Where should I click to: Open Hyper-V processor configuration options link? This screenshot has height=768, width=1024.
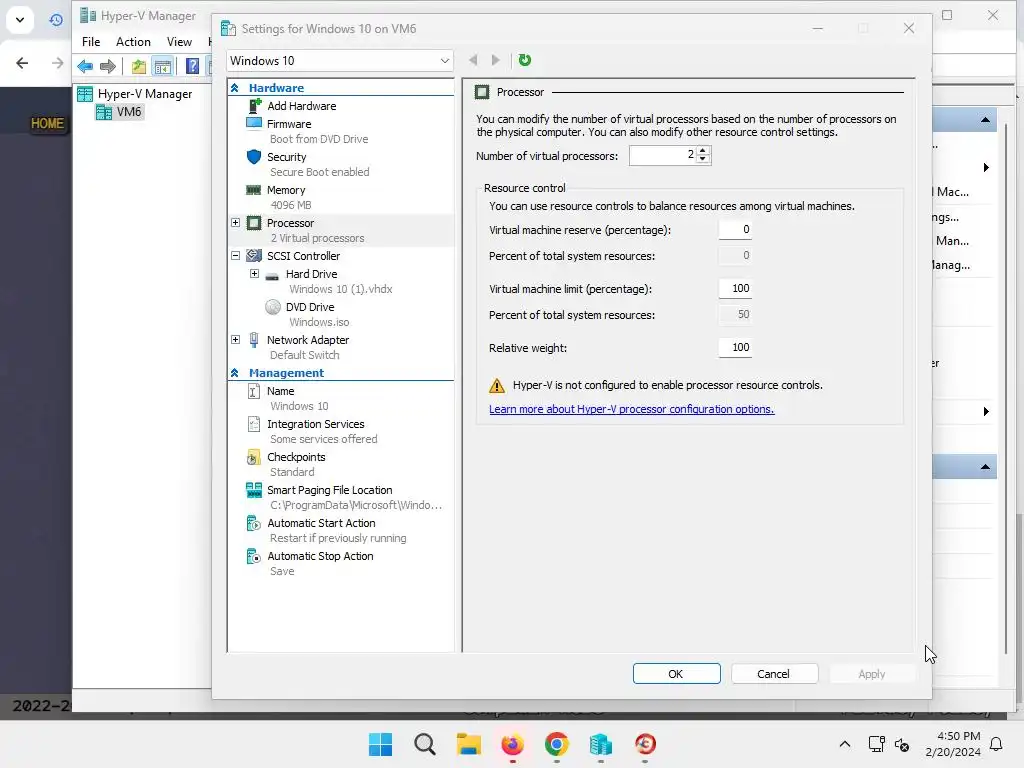[632, 409]
